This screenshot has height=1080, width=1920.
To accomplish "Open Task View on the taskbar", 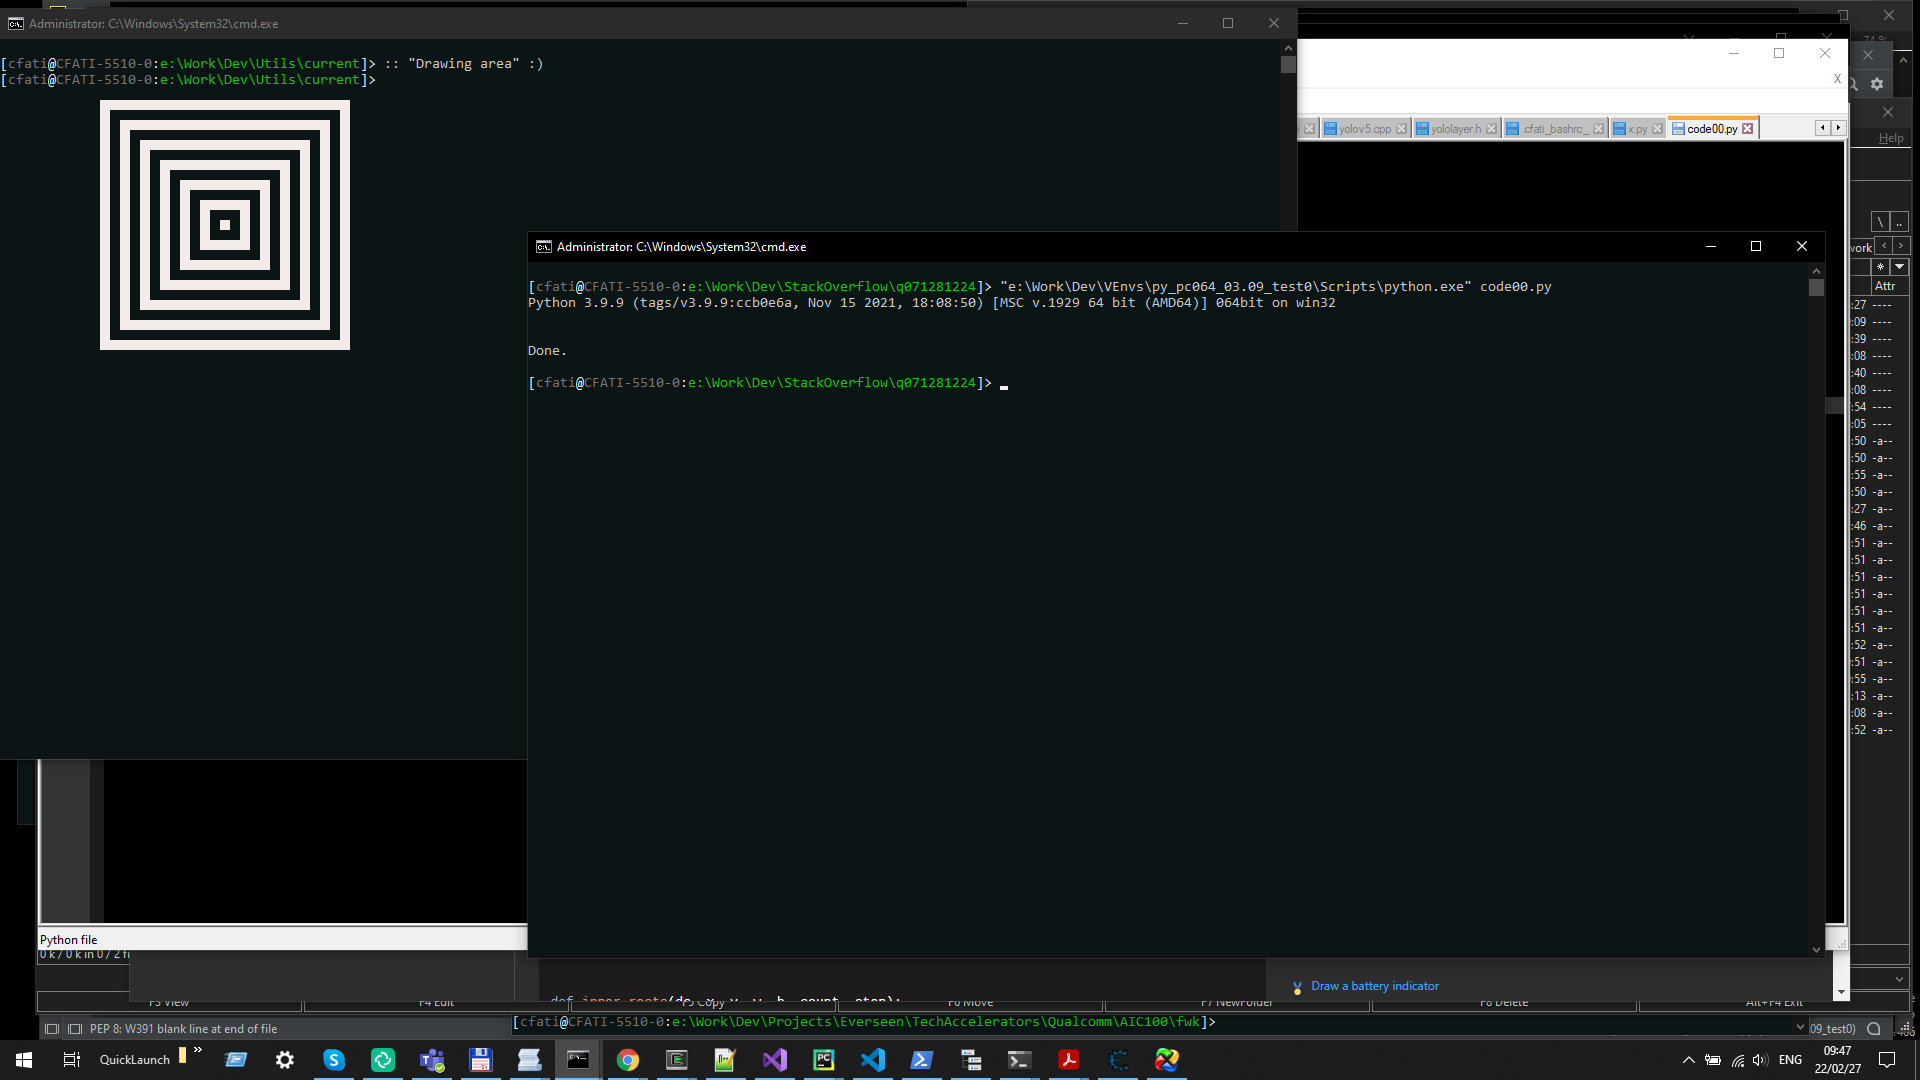I will click(72, 1060).
